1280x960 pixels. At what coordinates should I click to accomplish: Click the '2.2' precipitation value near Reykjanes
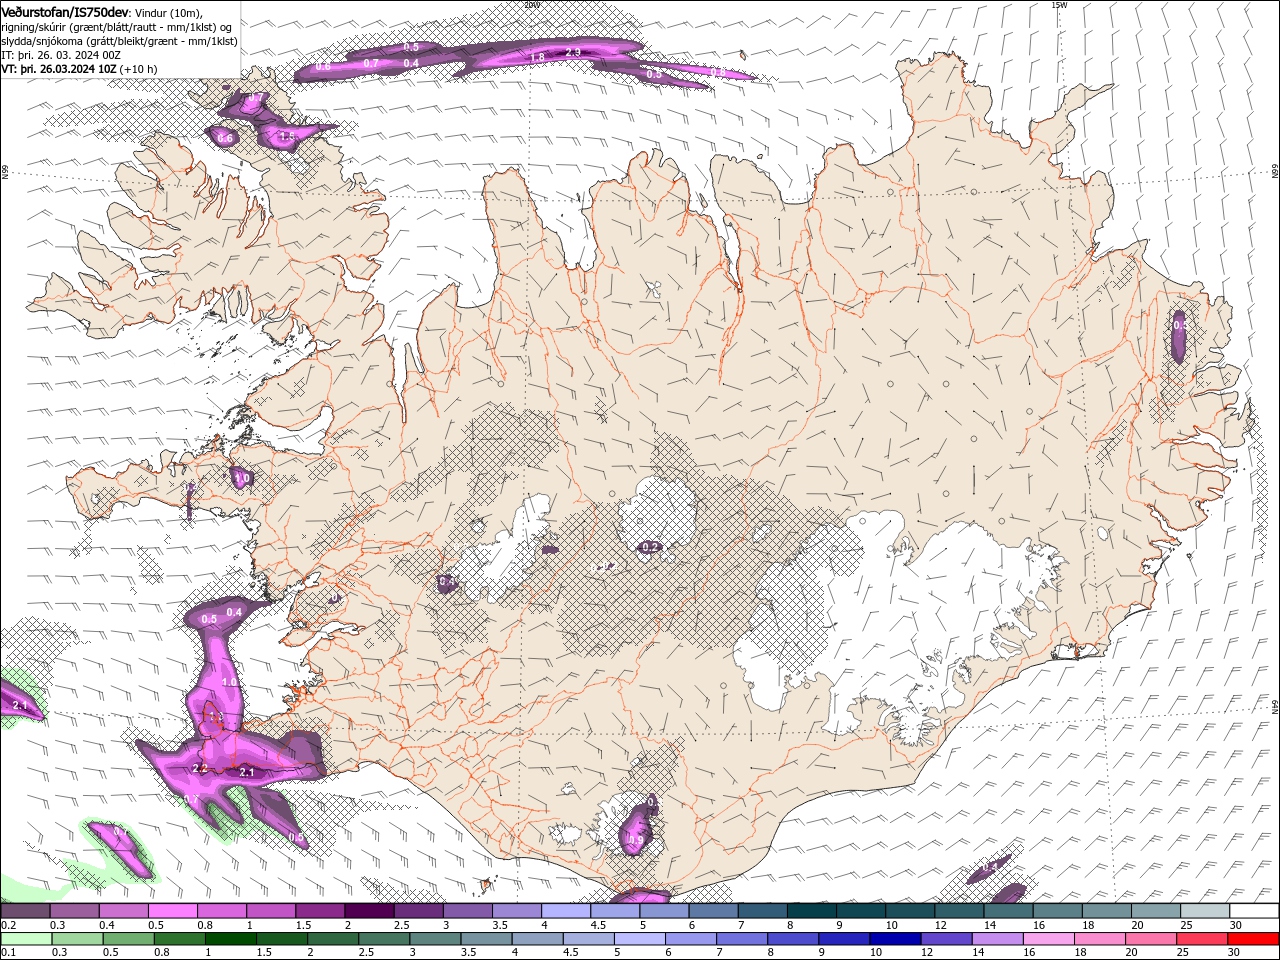point(199,768)
